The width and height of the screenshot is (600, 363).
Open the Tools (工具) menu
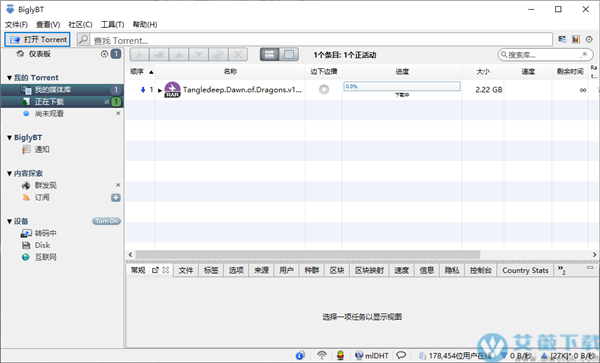tap(112, 24)
